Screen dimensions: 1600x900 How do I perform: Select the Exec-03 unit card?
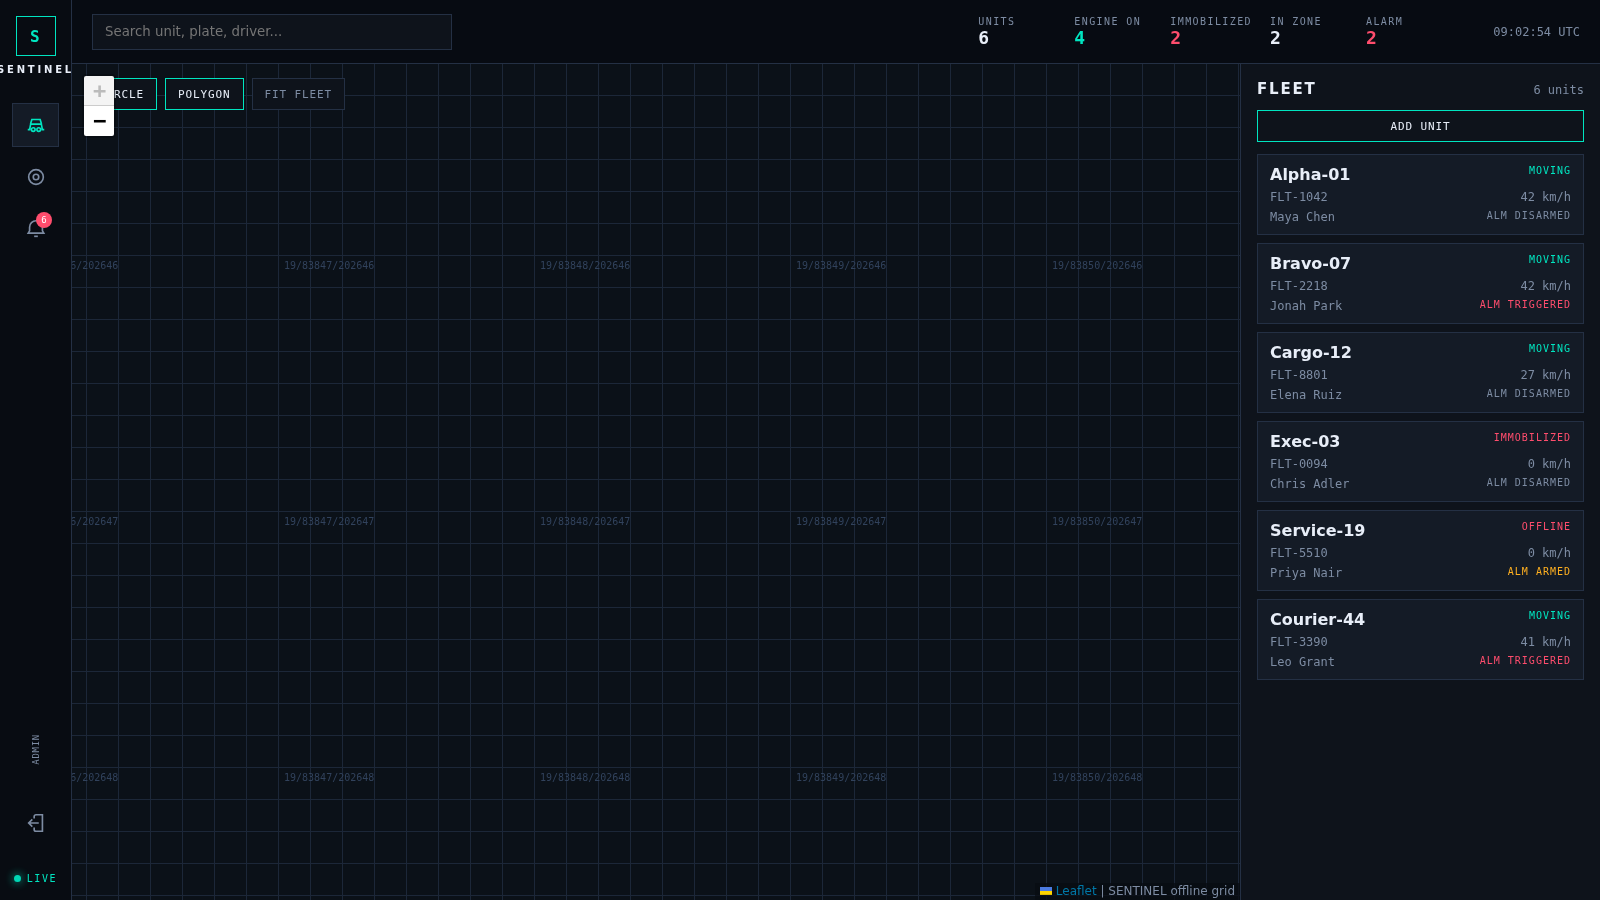(1420, 462)
